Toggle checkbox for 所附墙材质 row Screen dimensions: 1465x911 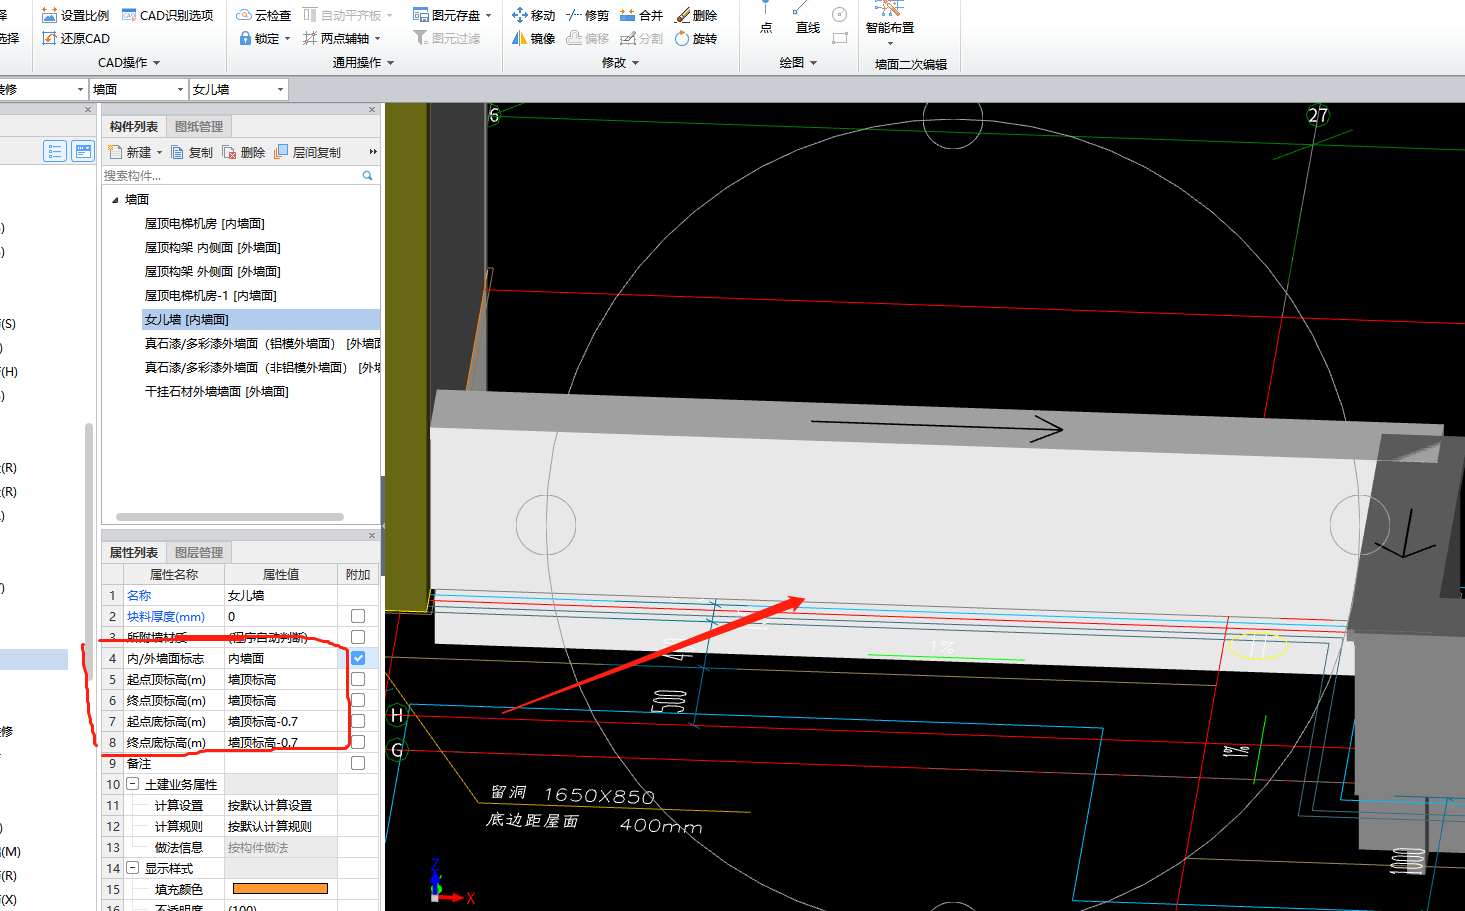tap(358, 637)
